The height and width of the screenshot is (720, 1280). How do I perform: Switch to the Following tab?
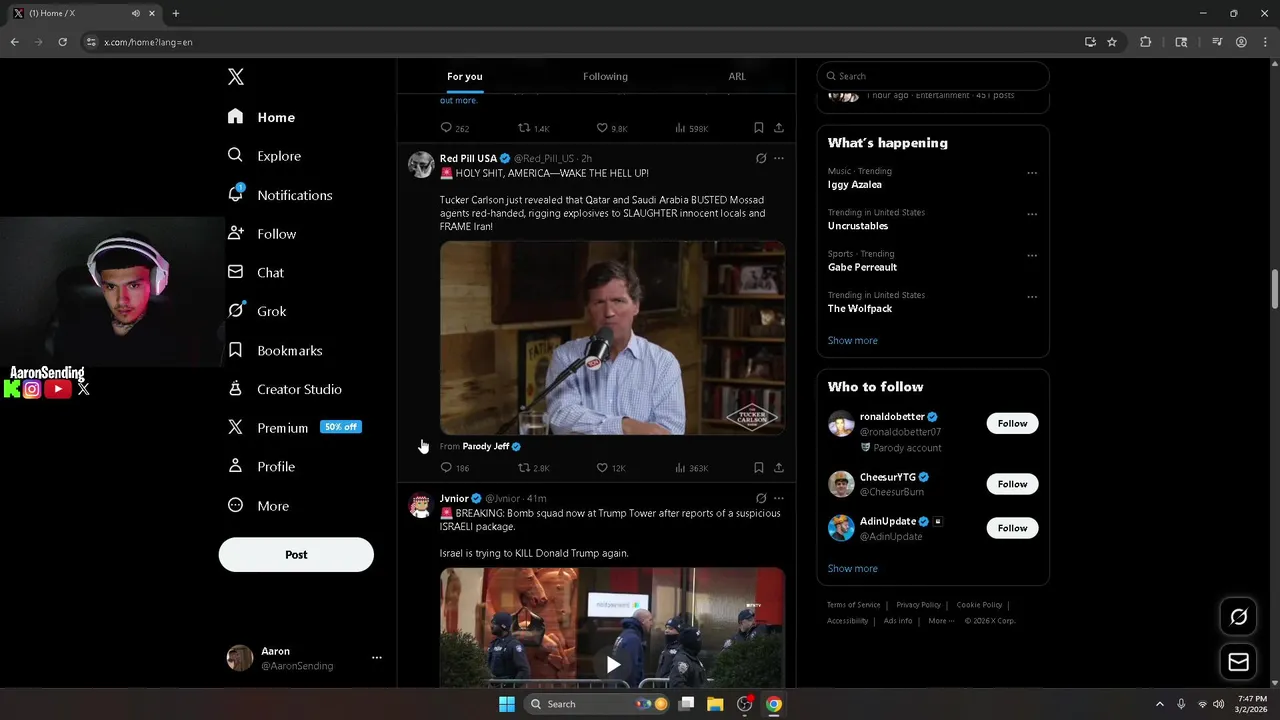coord(605,77)
